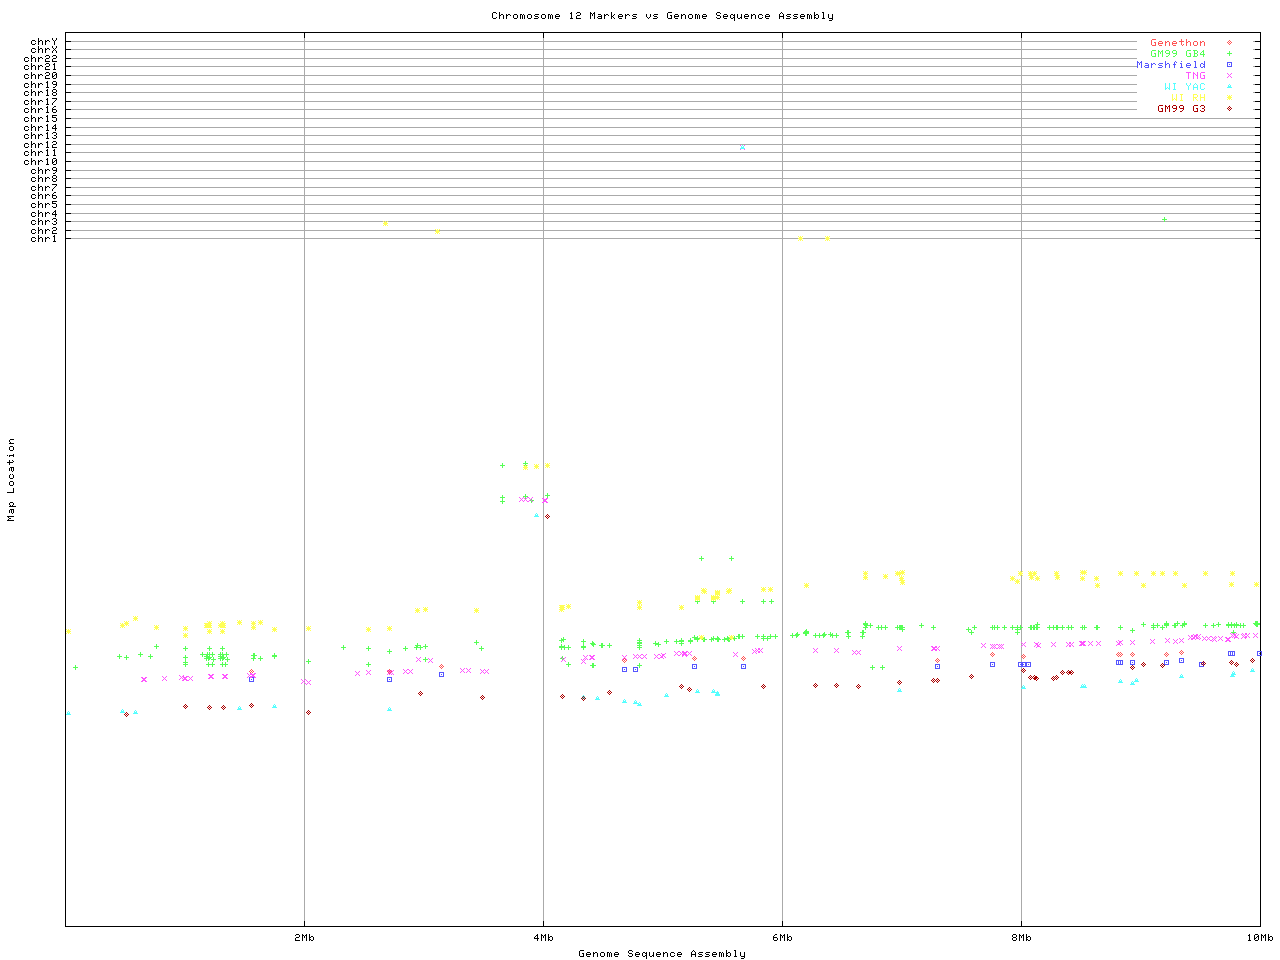Screen dimensions: 1280x960
Task: Click the magenta X symbol for TNG
Action: point(1229,76)
